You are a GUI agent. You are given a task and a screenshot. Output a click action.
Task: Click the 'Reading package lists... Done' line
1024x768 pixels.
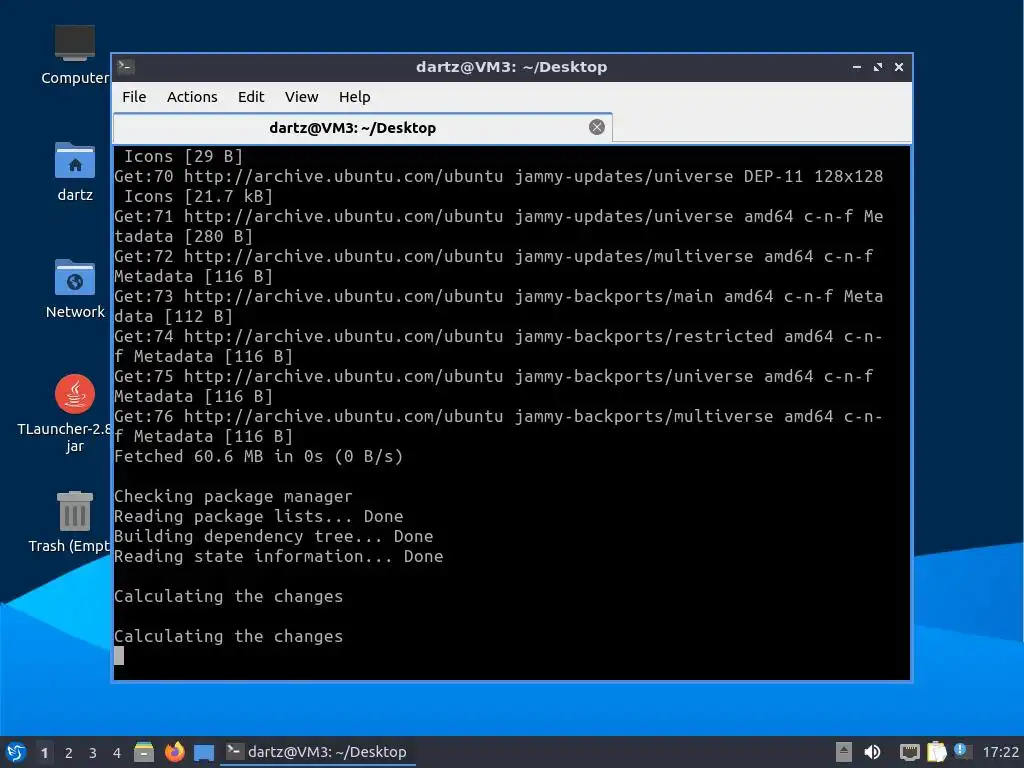point(259,517)
